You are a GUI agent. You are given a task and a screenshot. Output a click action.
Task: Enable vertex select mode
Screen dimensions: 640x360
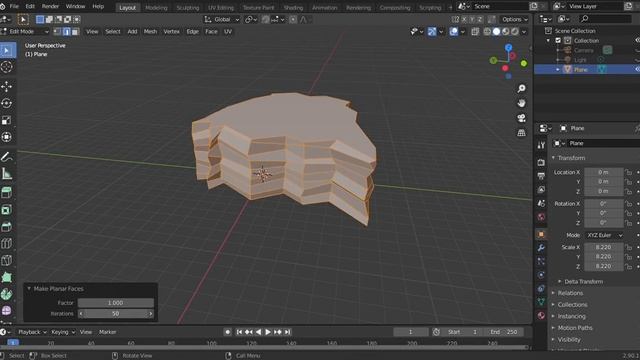pyautogui.click(x=57, y=31)
